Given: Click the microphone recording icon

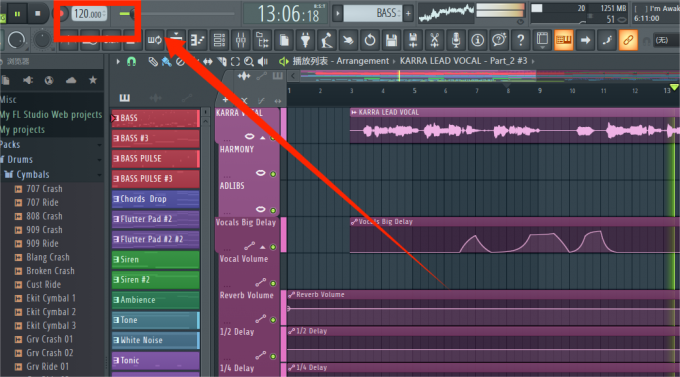Looking at the screenshot, I should click(x=456, y=41).
